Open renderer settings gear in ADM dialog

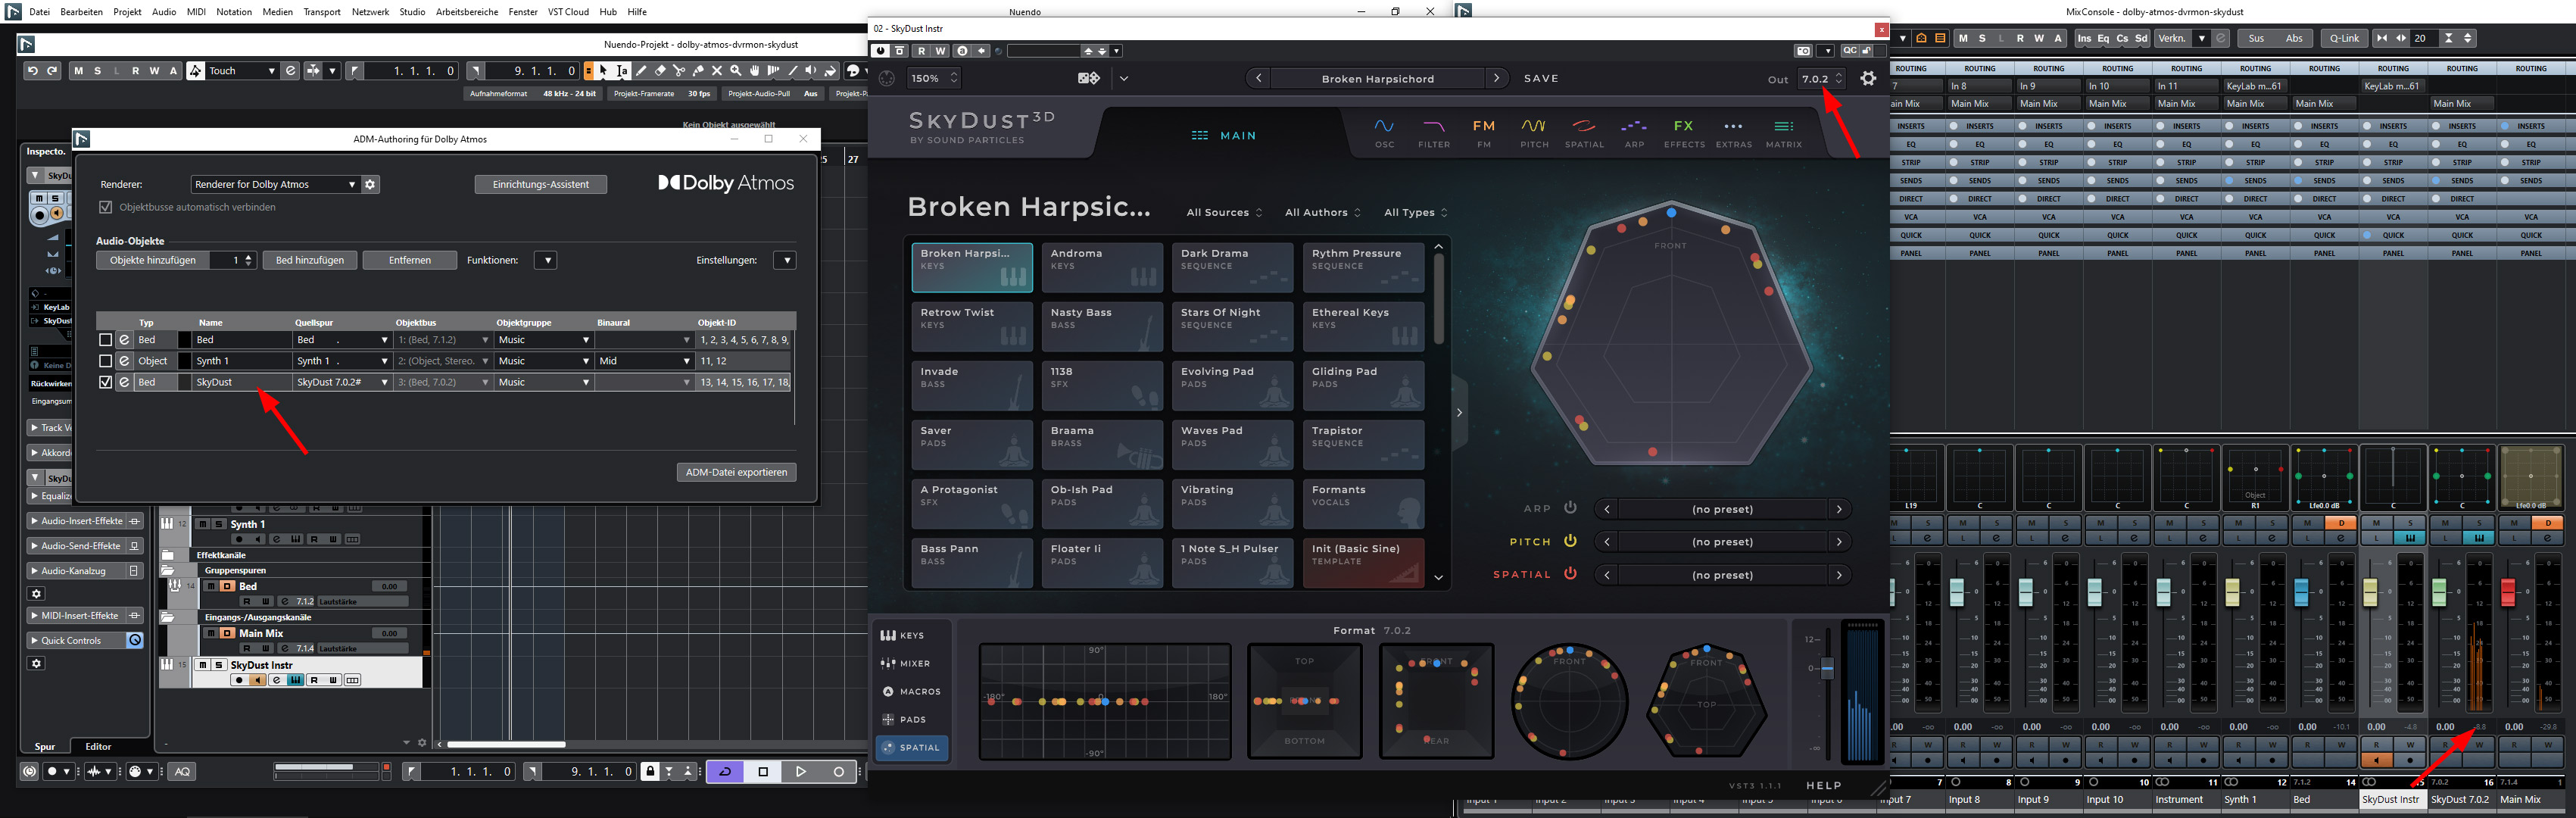[x=371, y=184]
